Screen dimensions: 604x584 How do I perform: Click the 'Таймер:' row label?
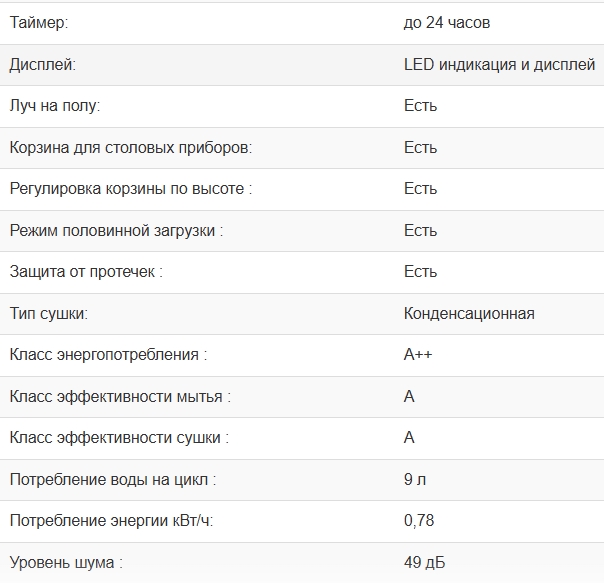pyautogui.click(x=40, y=22)
